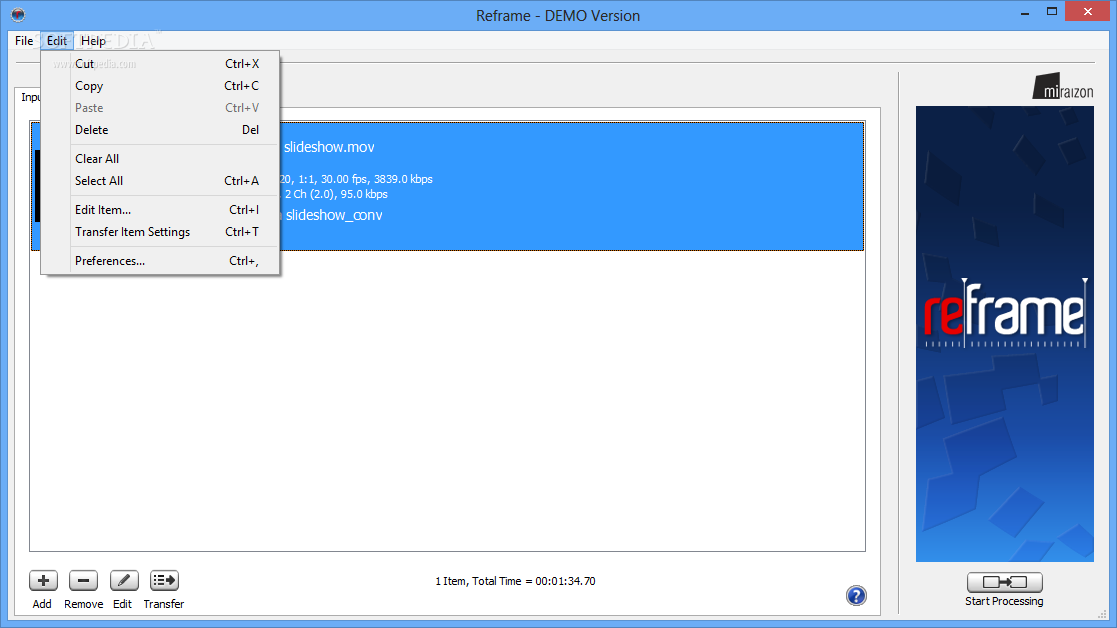Click the Transfer list-arrow icon button
This screenshot has height=628, width=1117.
point(164,581)
